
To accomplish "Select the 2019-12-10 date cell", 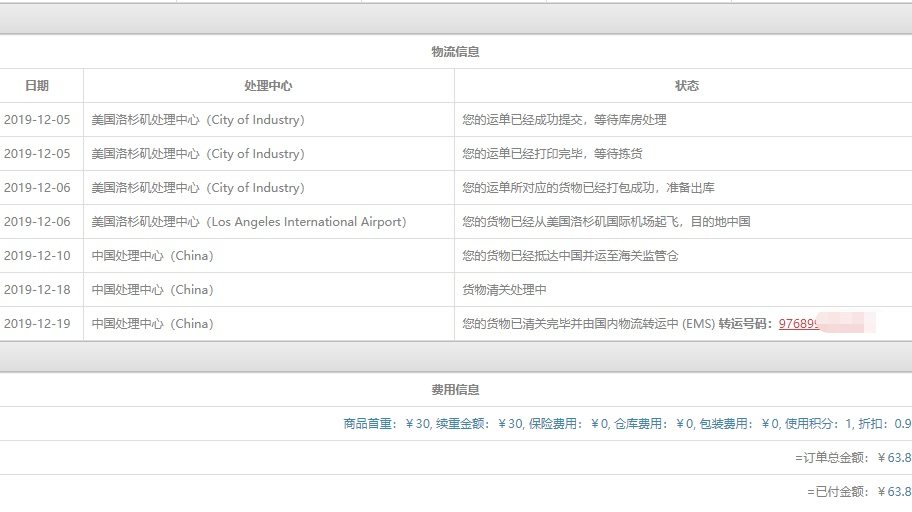I will point(37,255).
